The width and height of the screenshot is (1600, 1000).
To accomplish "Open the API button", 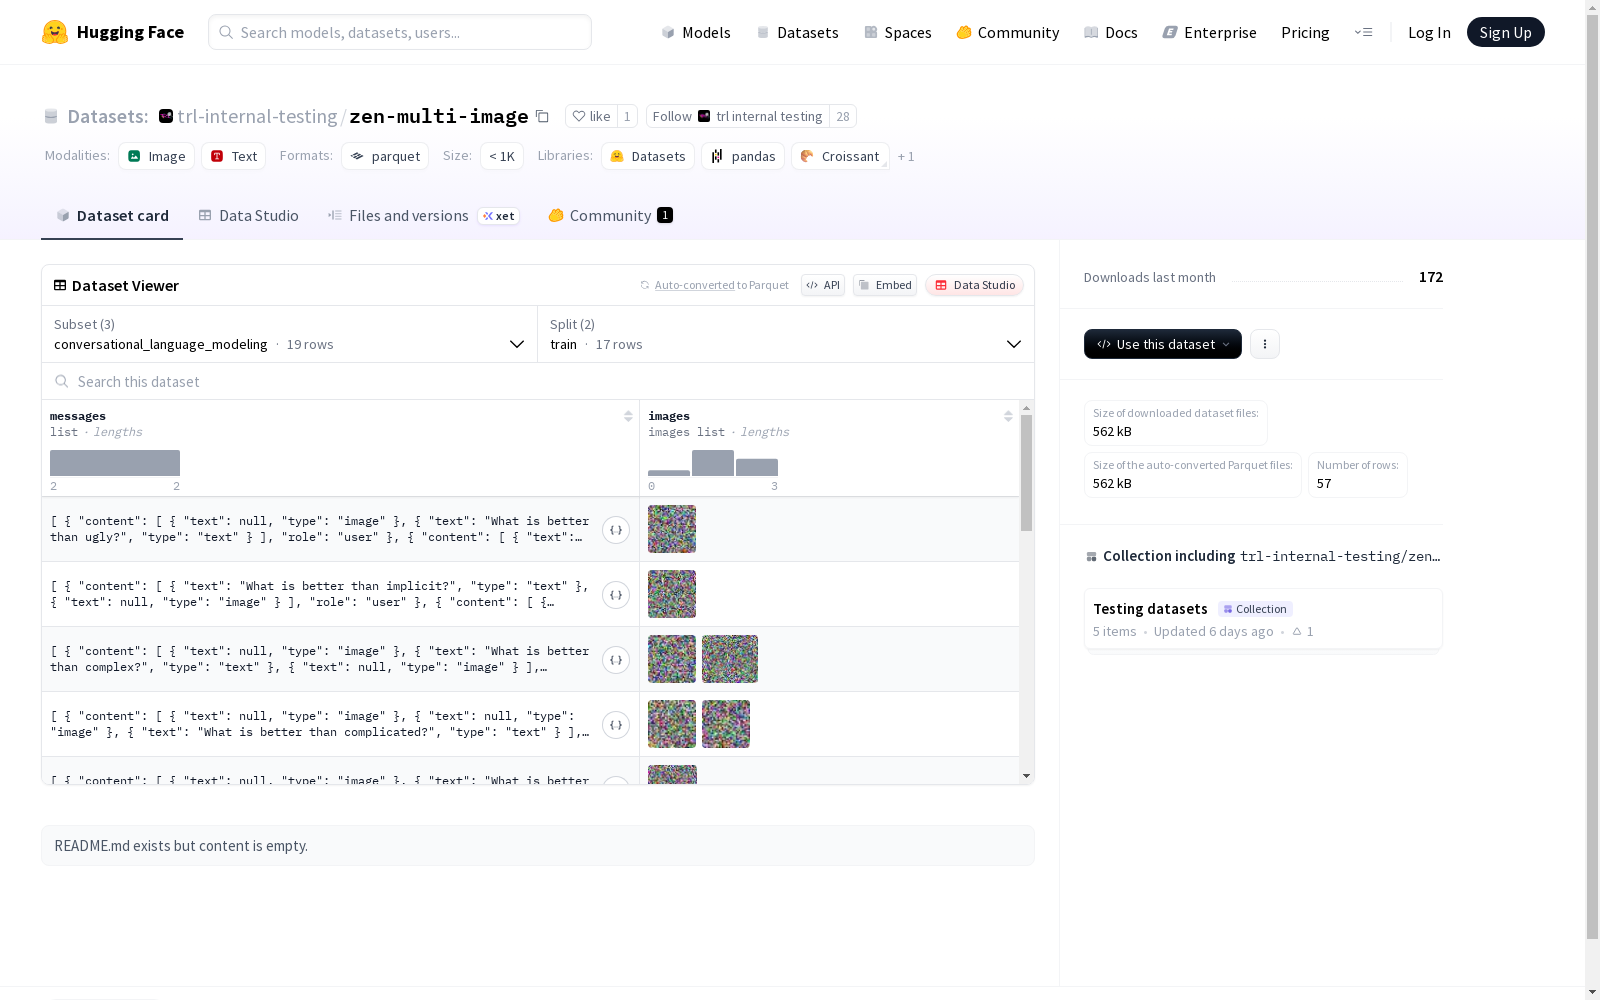I will pos(823,285).
